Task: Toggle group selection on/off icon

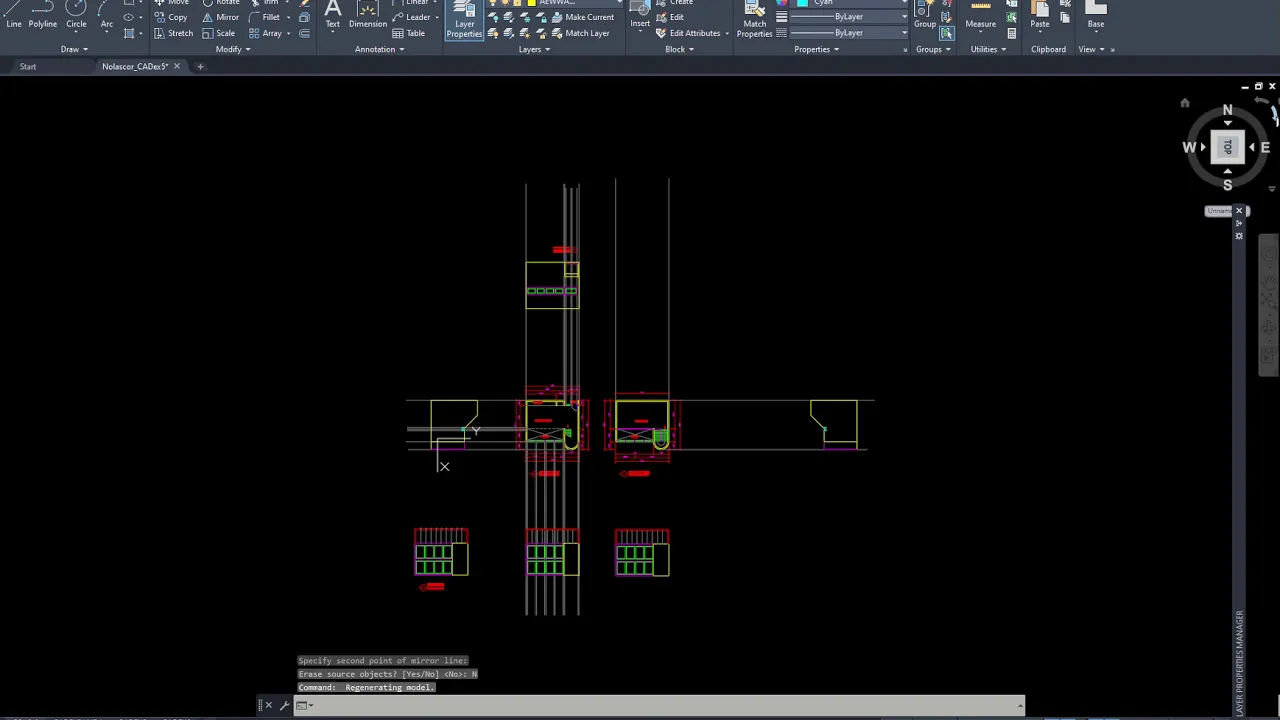Action: click(x=946, y=33)
